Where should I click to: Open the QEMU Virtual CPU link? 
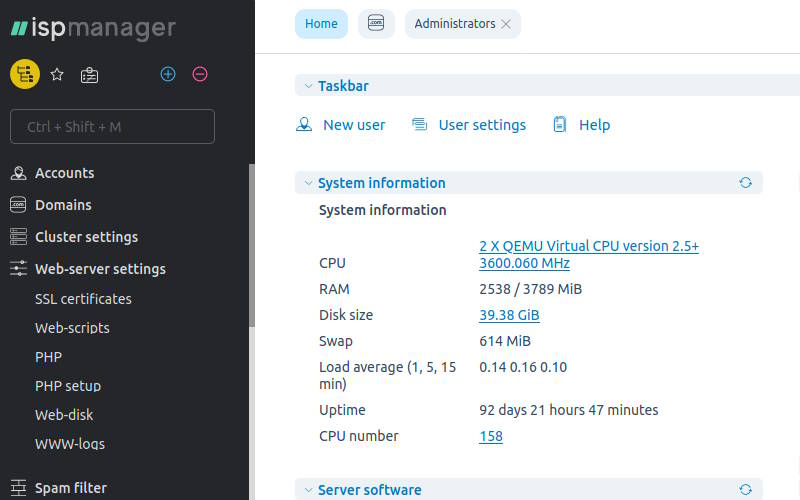click(x=589, y=254)
